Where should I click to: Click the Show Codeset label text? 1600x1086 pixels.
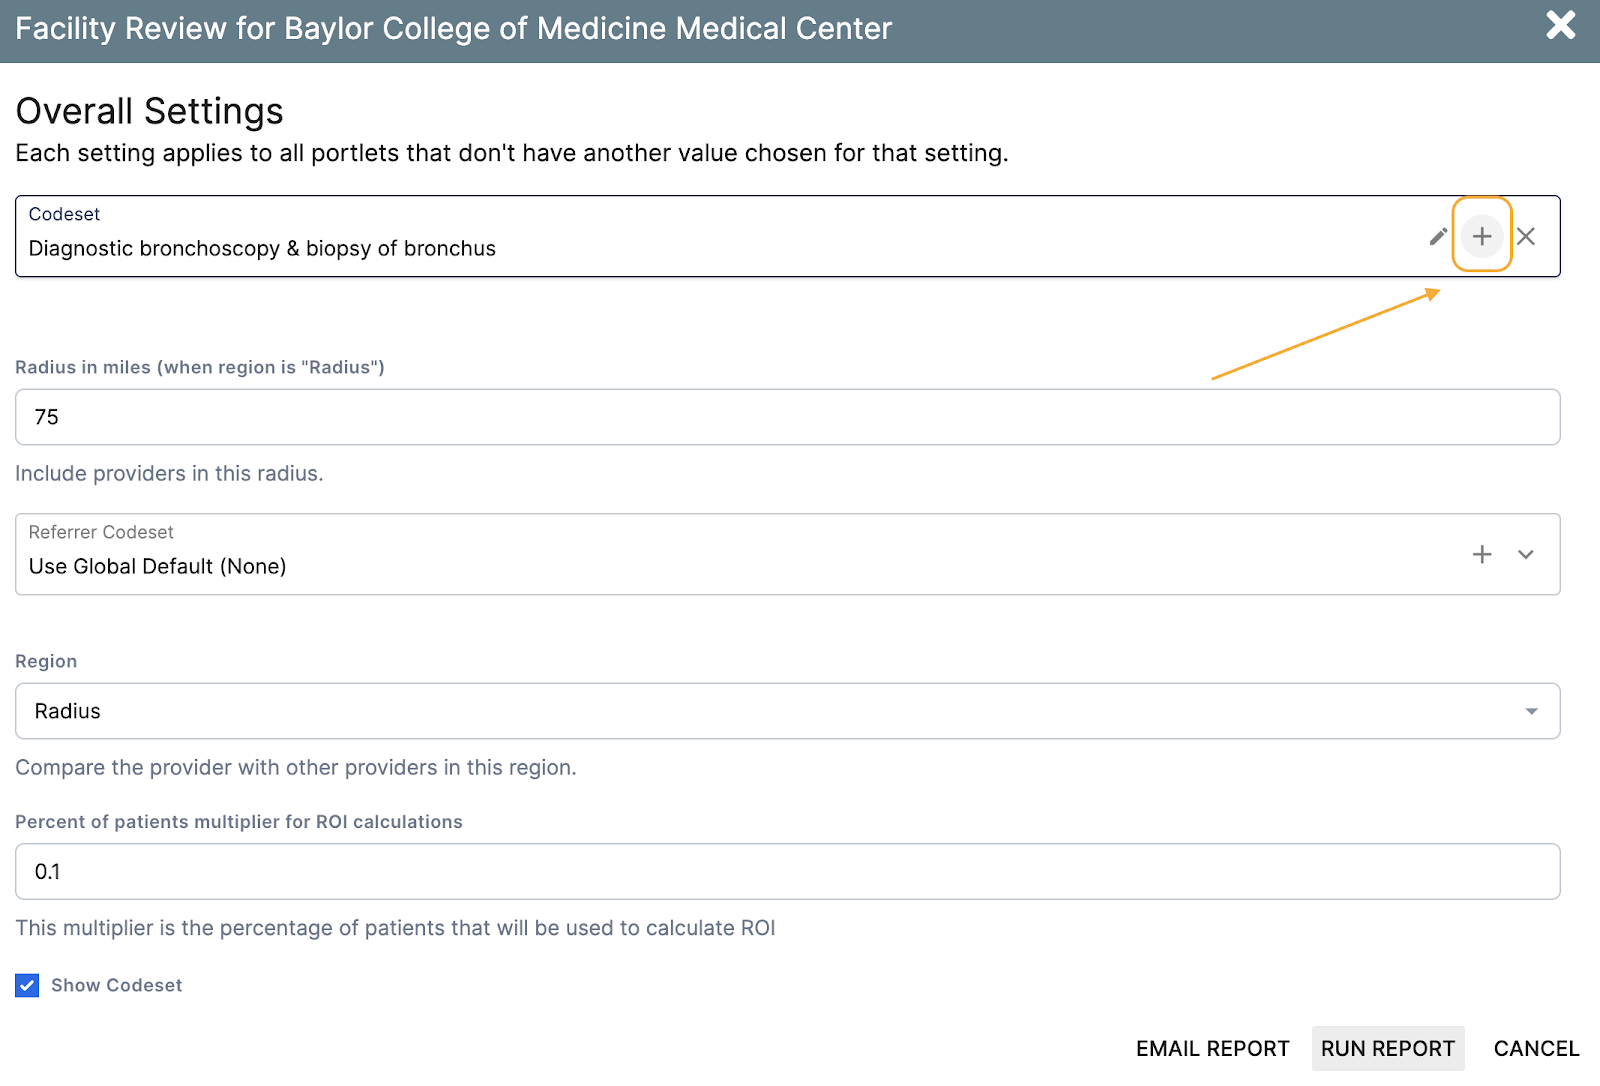[x=116, y=985]
